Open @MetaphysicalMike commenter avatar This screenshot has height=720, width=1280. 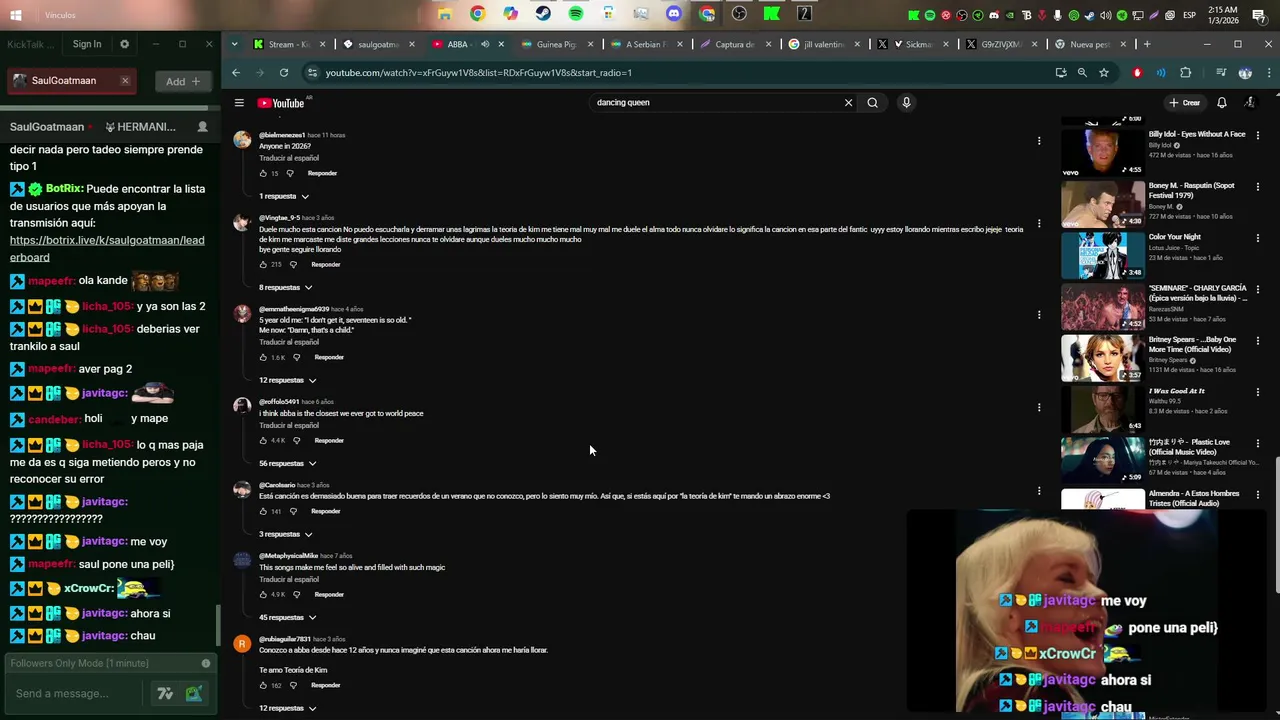[242, 560]
